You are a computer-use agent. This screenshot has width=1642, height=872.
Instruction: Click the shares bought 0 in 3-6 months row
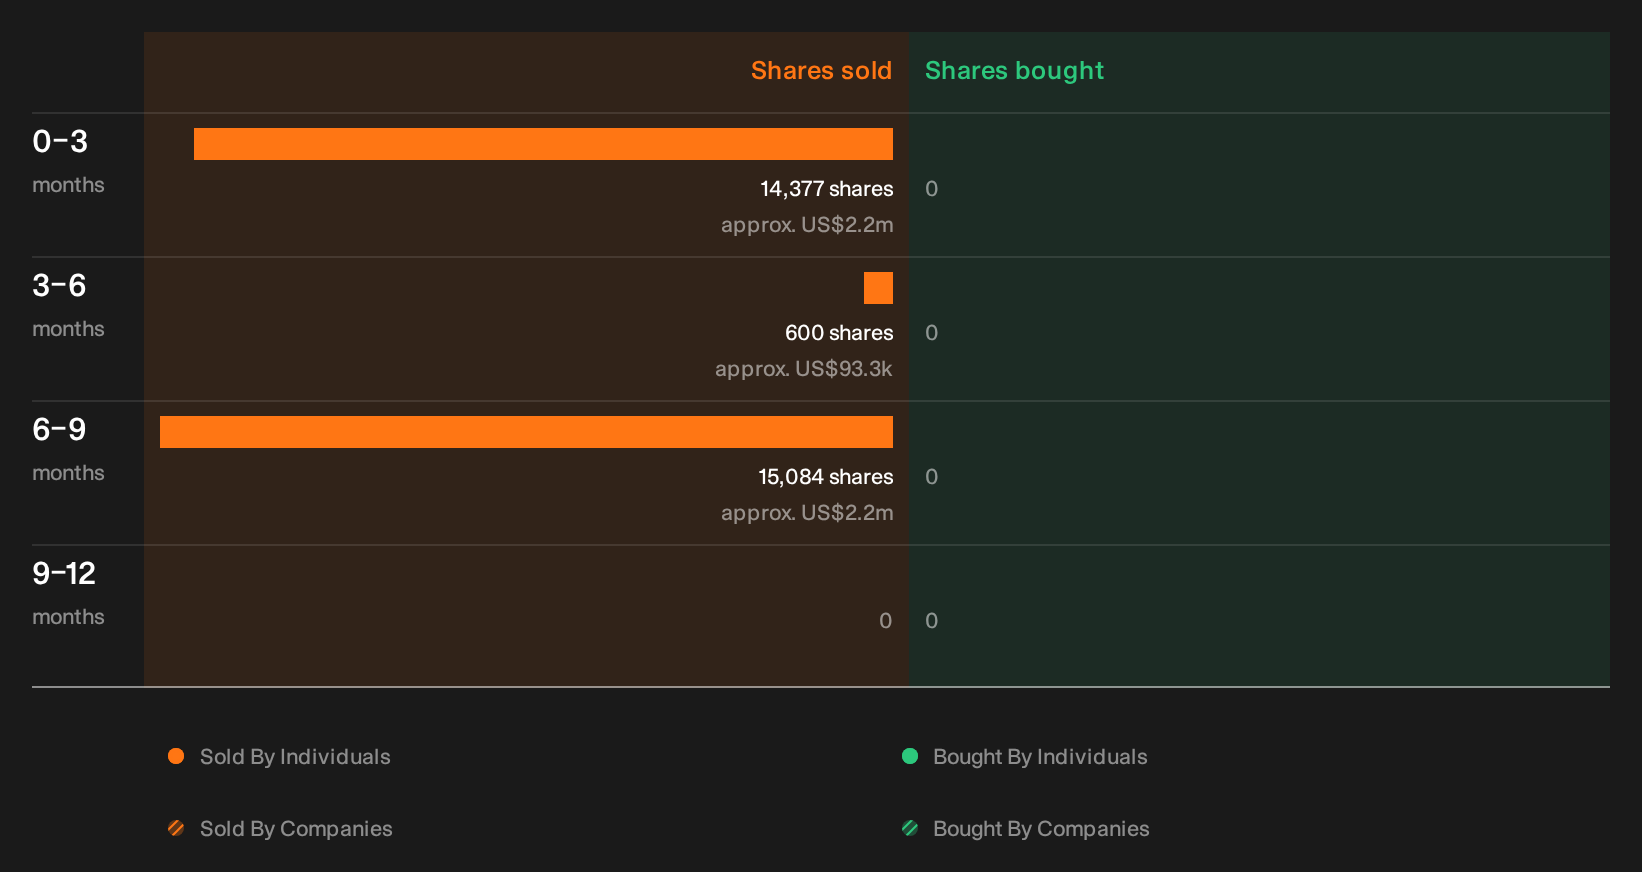(x=932, y=333)
